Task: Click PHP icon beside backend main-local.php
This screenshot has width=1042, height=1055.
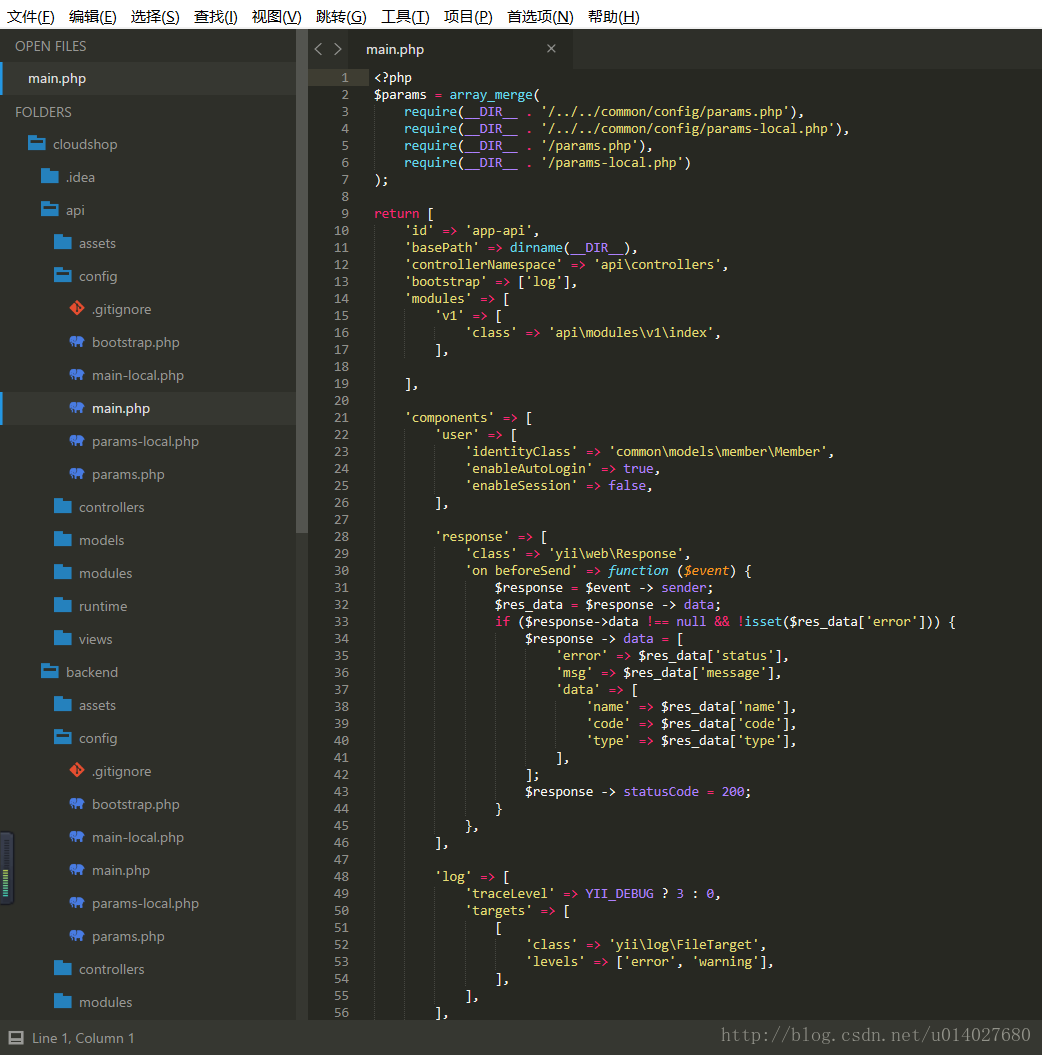Action: (x=77, y=836)
